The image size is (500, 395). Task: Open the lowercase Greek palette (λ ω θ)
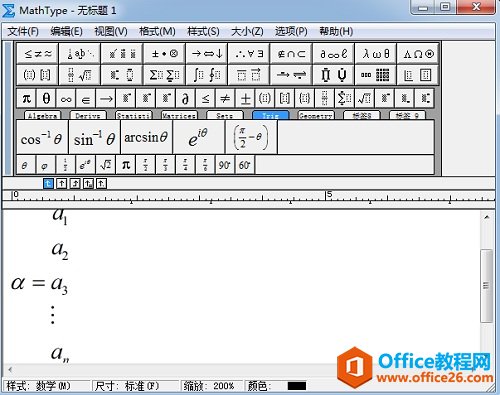click(x=376, y=53)
